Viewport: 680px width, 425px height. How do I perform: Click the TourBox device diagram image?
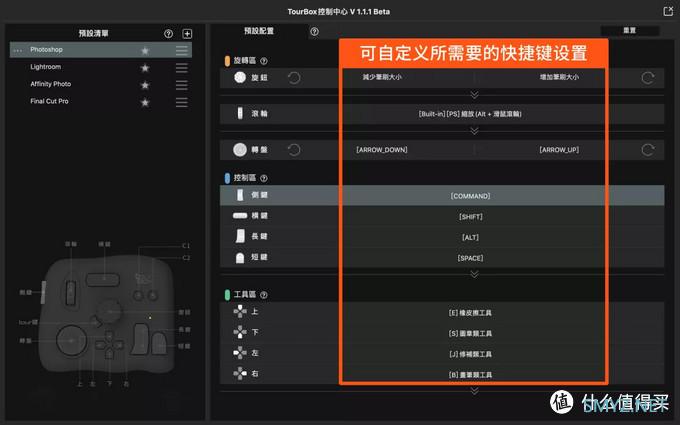tap(106, 313)
